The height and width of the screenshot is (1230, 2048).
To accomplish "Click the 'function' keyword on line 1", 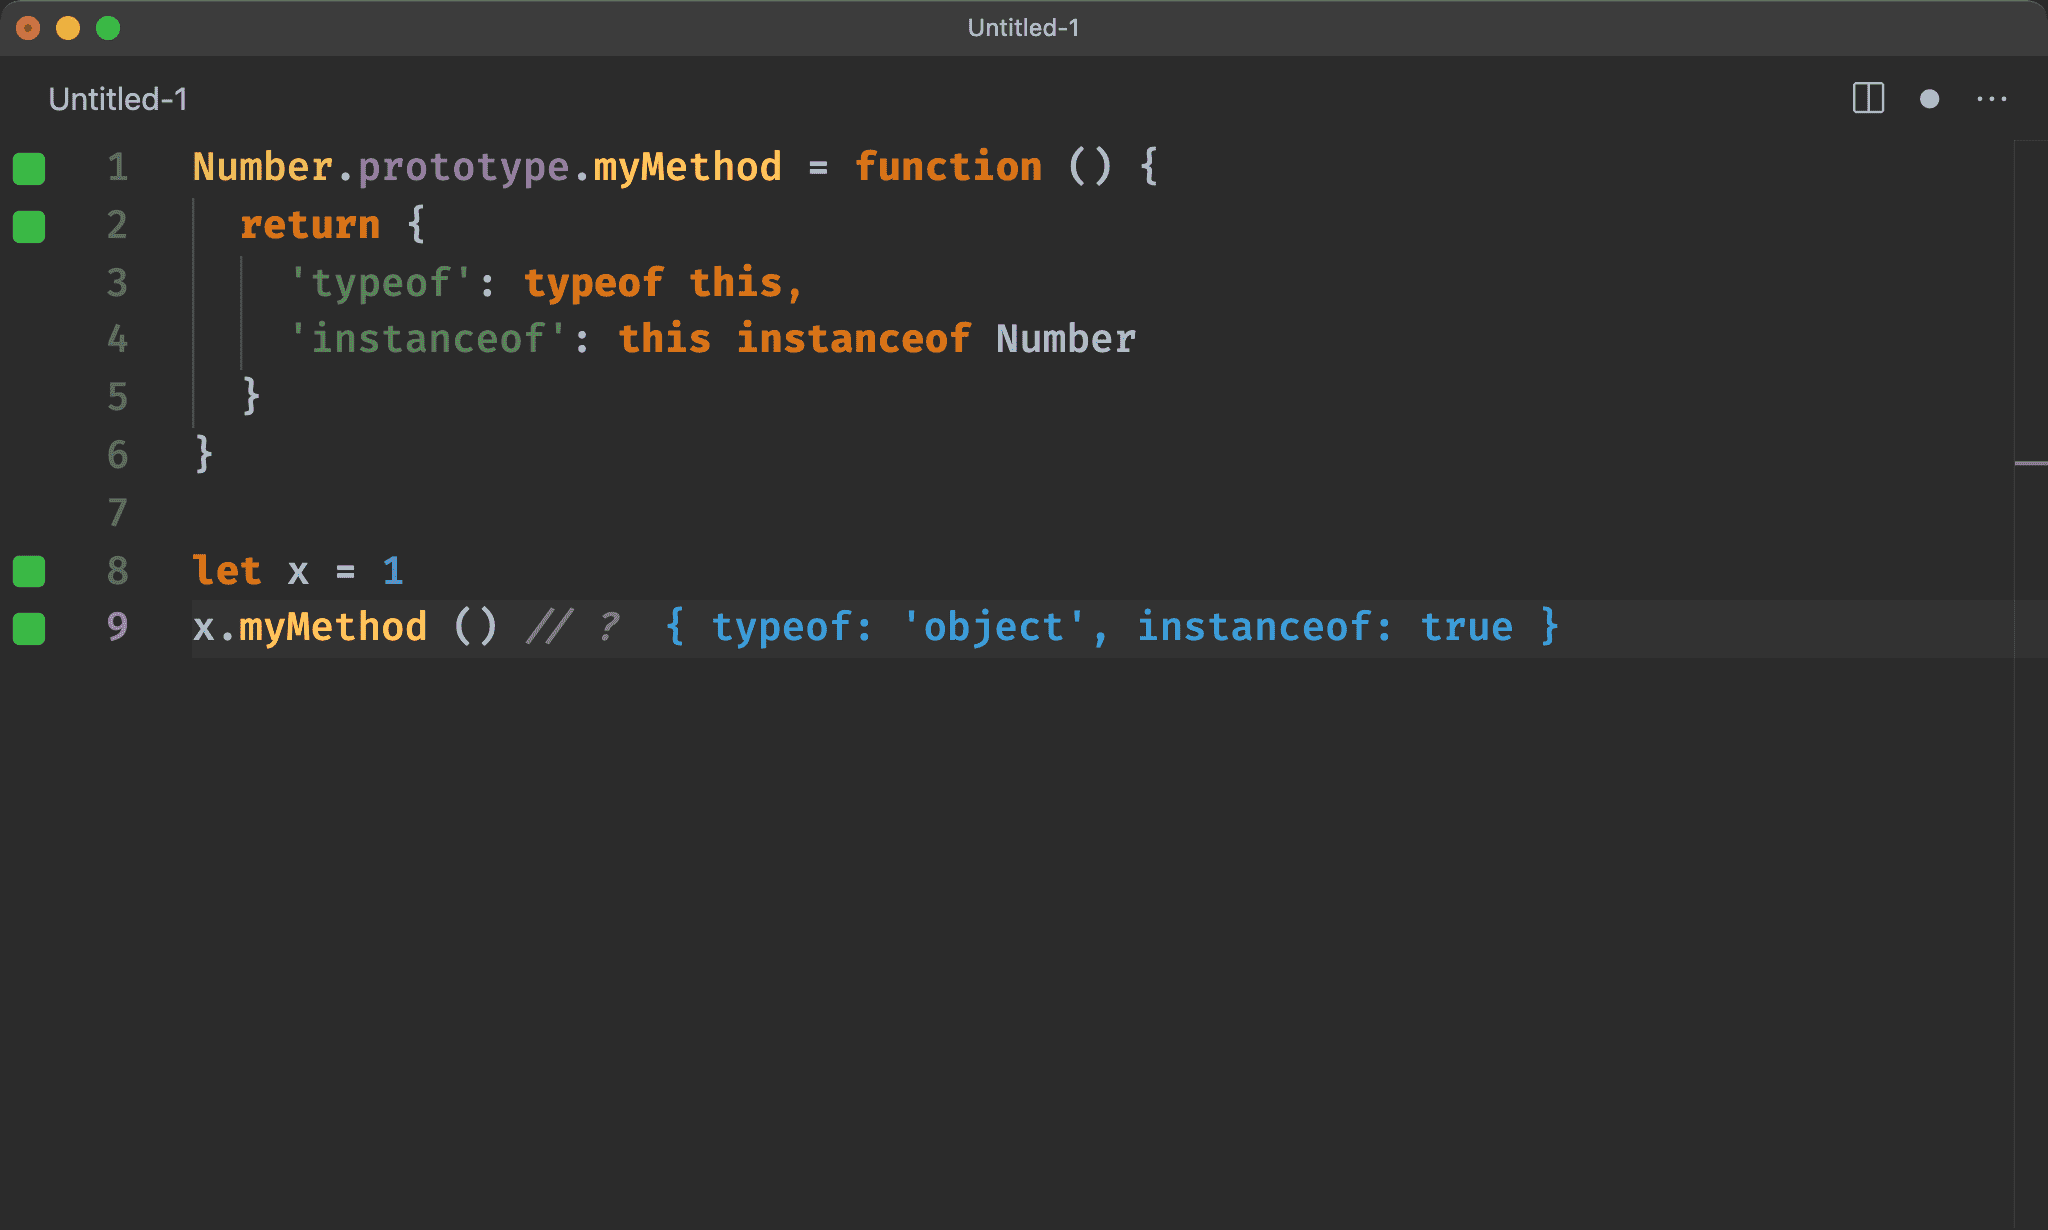I will pos(948,167).
